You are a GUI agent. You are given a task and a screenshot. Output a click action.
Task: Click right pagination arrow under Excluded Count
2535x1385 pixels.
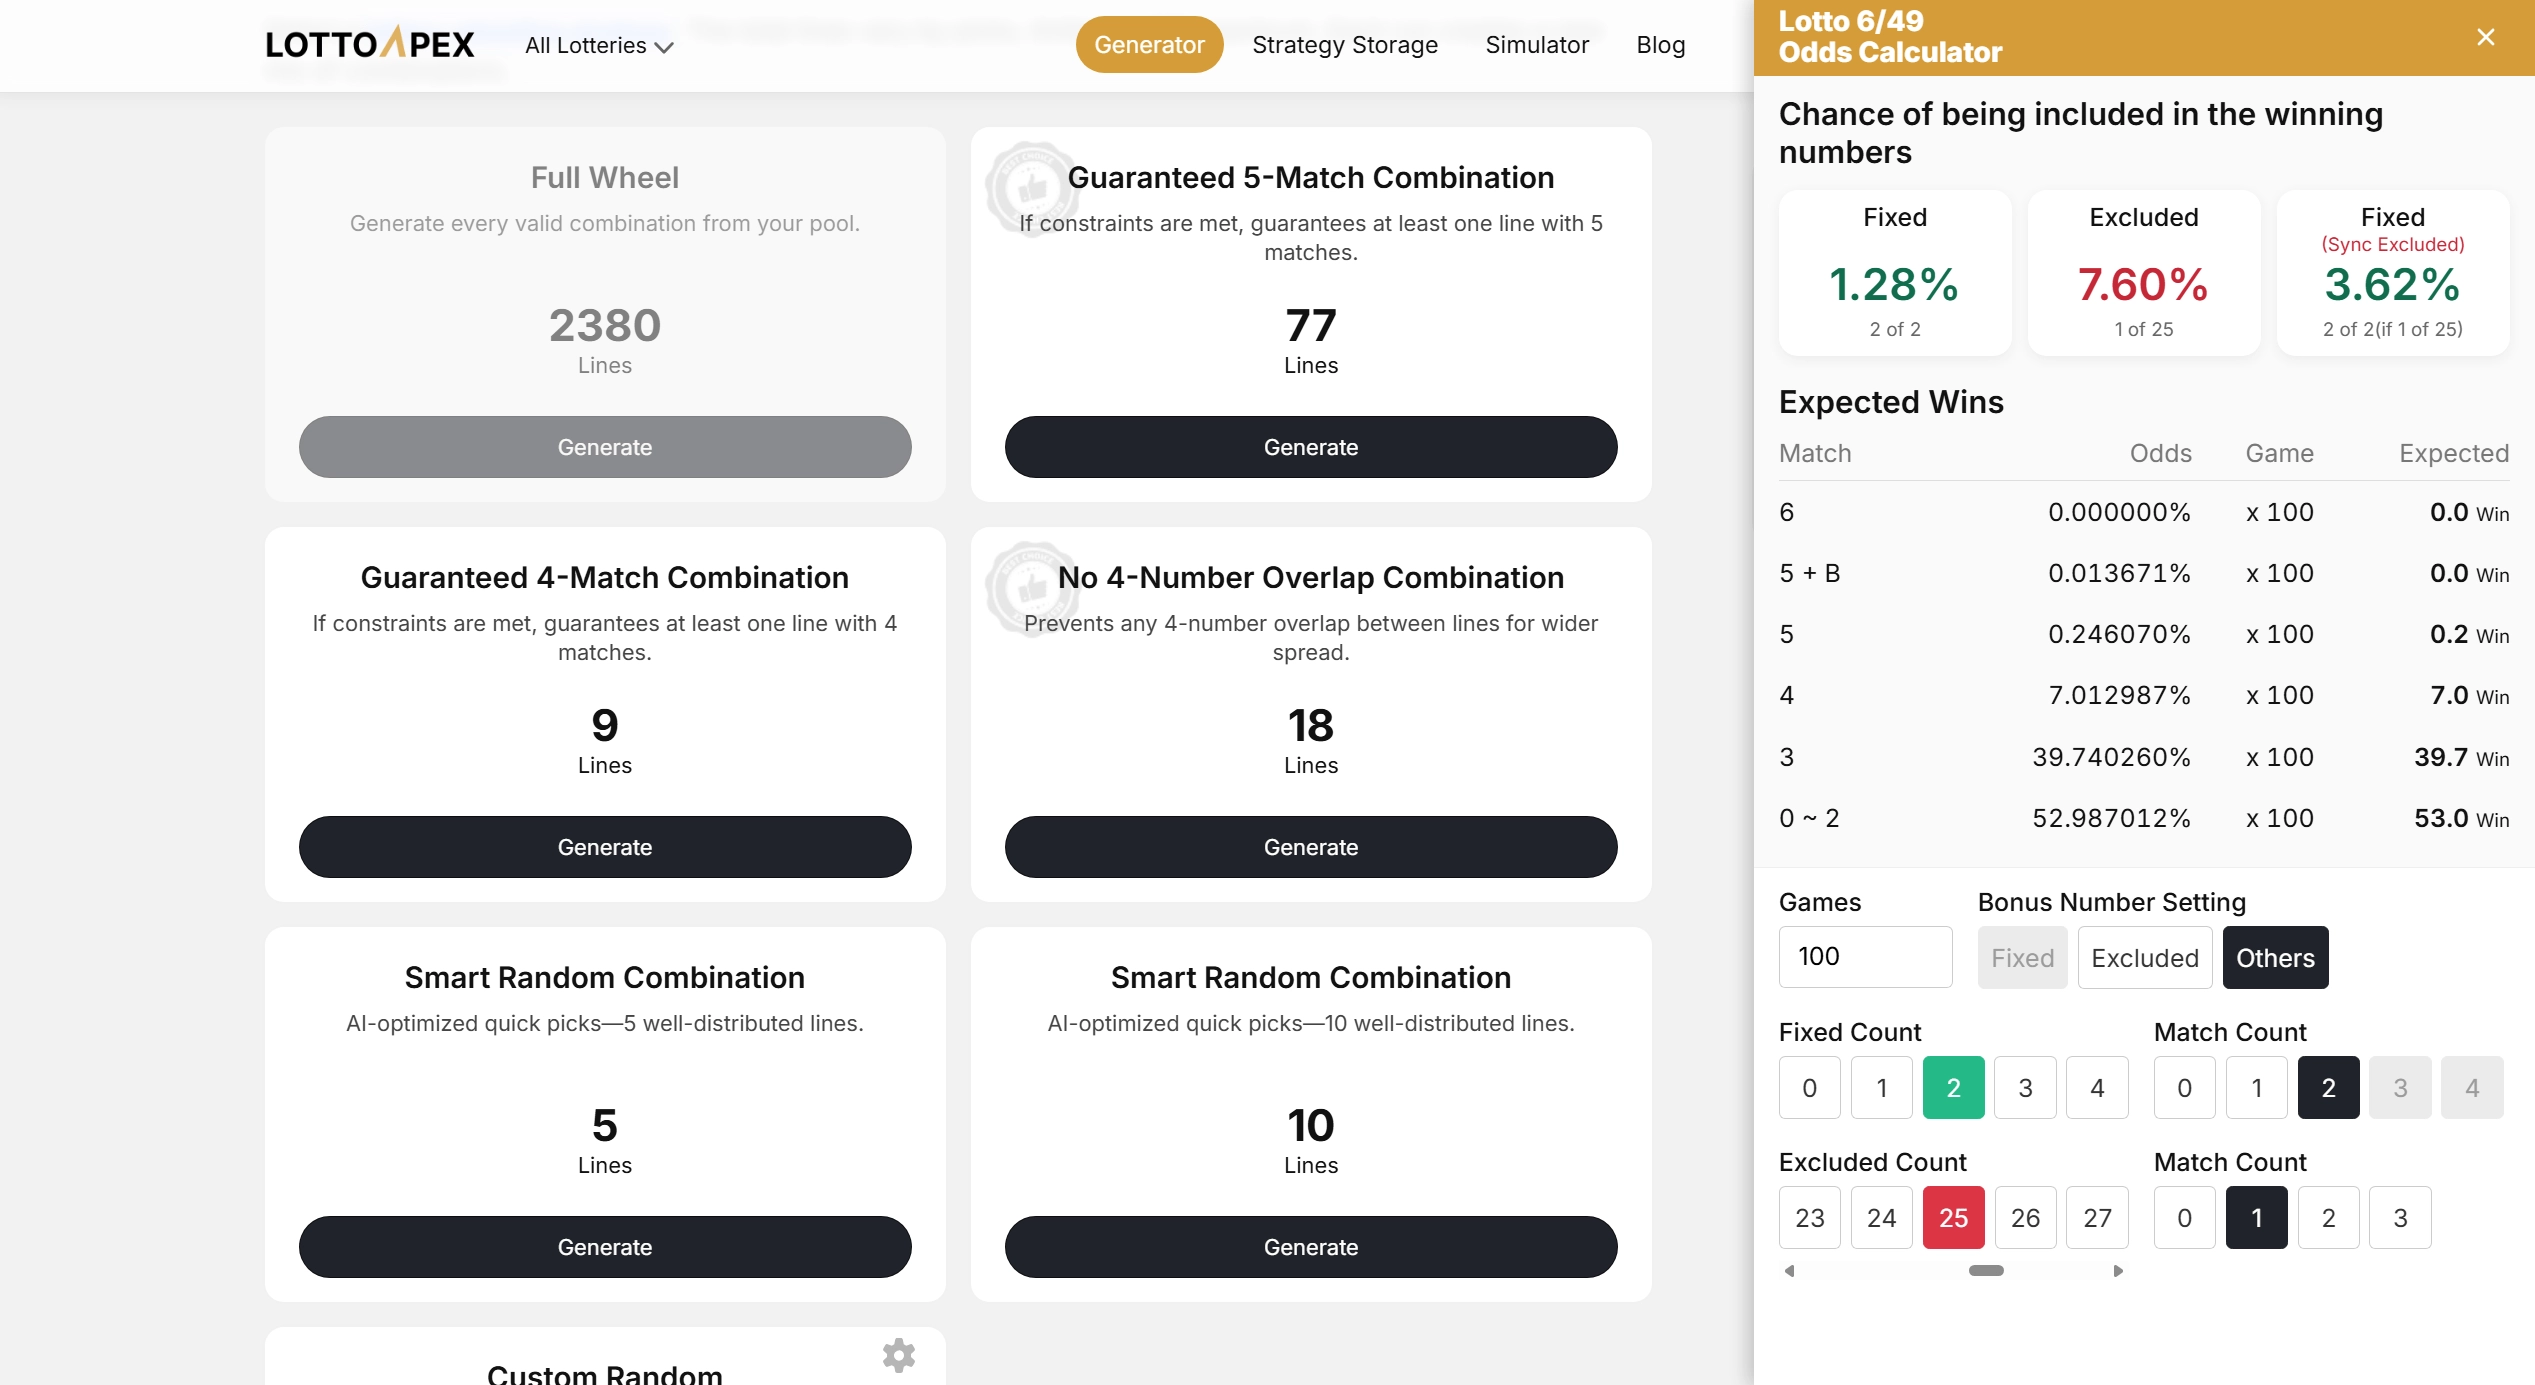tap(2118, 1270)
